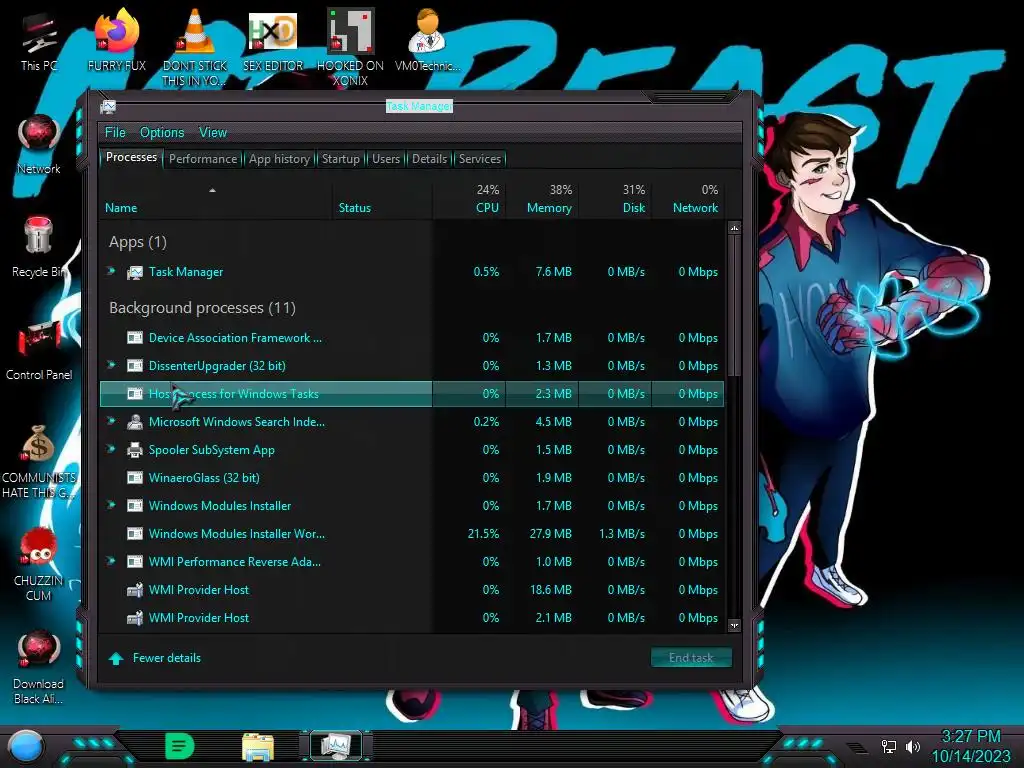
Task: Click the scrollbar up arrow
Action: click(x=734, y=228)
